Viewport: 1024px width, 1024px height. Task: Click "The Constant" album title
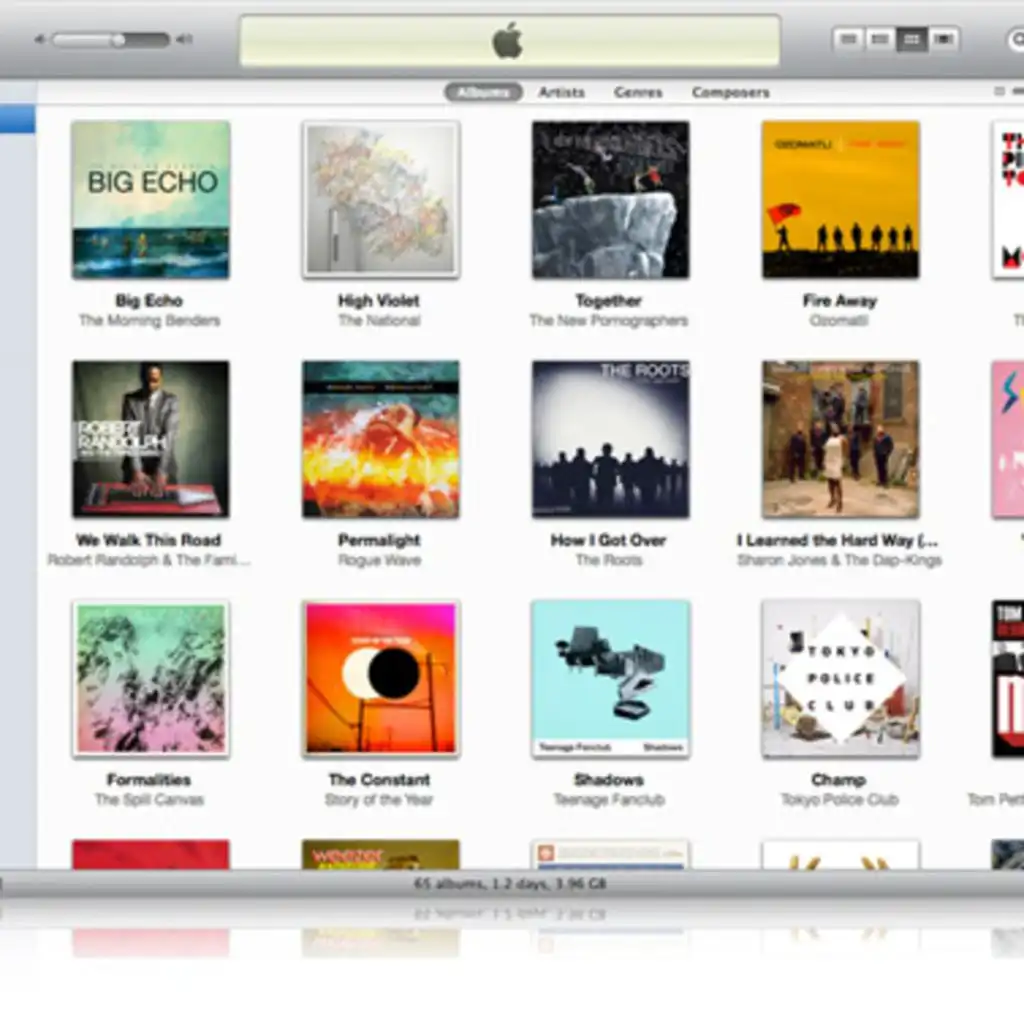point(379,780)
